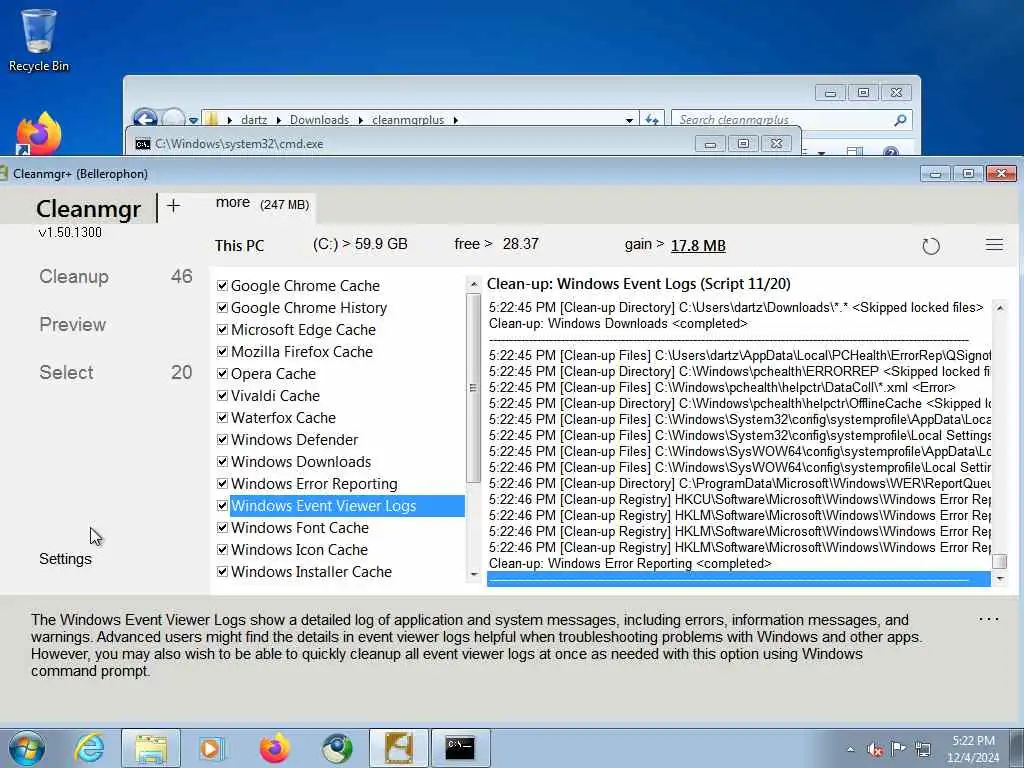Viewport: 1024px width, 768px height.
Task: Toggle Microsoft Edge Cache checkbox
Action: (x=222, y=330)
